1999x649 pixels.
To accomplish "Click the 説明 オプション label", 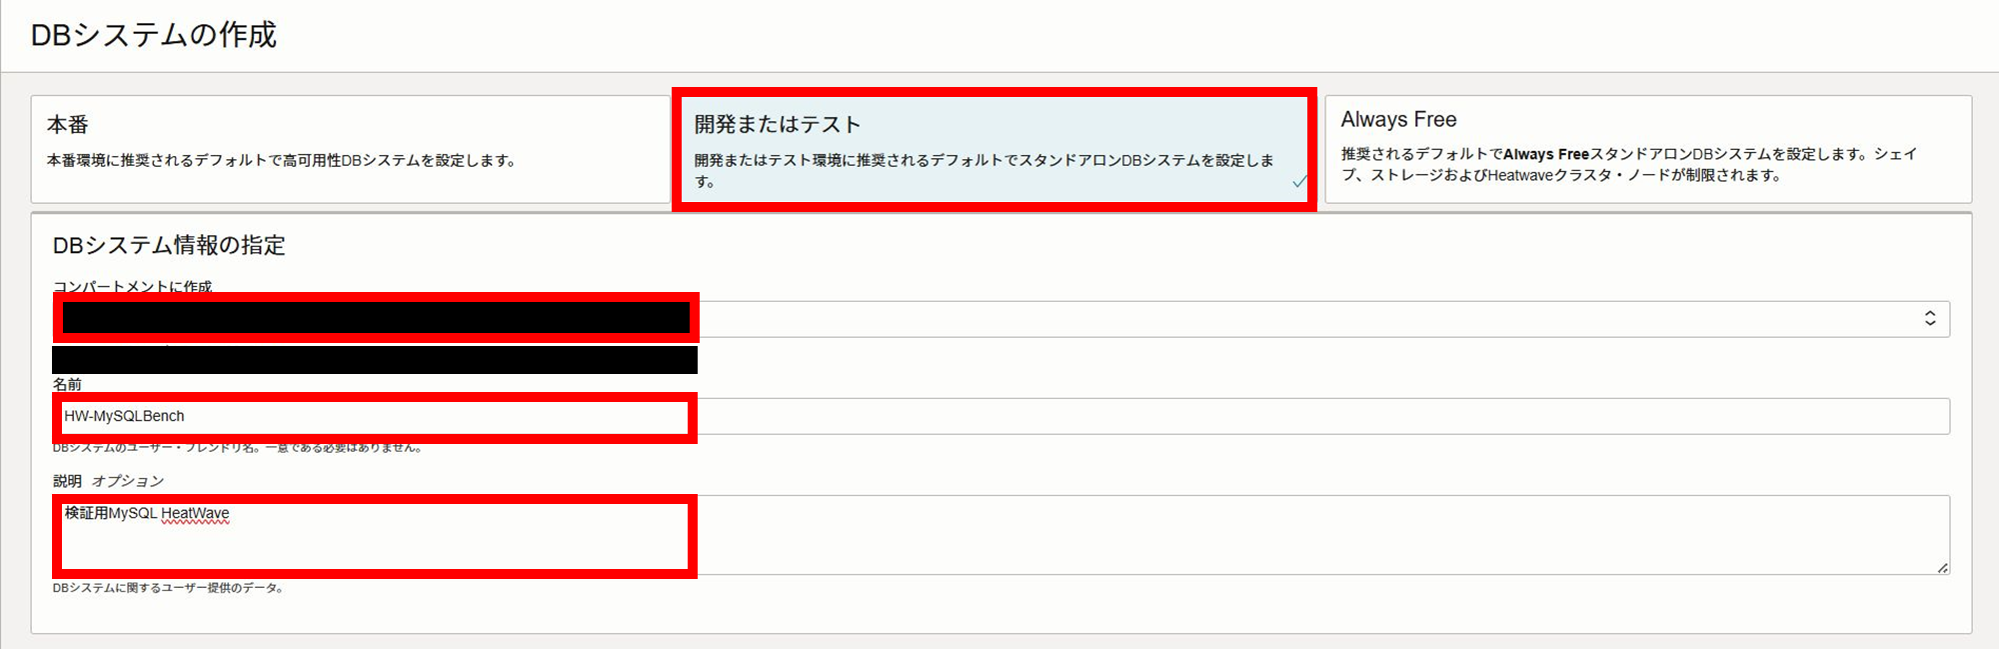I will click(x=108, y=481).
